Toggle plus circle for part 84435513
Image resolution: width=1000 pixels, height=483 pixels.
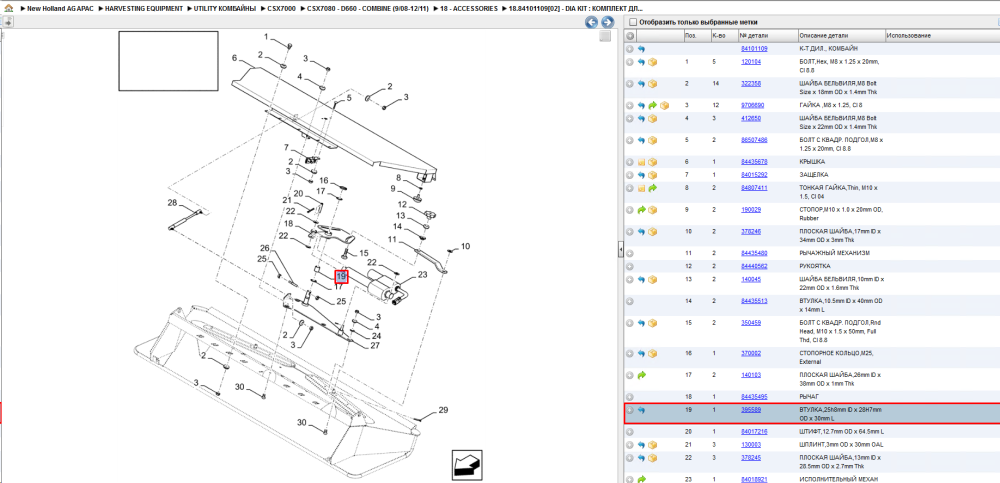tap(630, 301)
